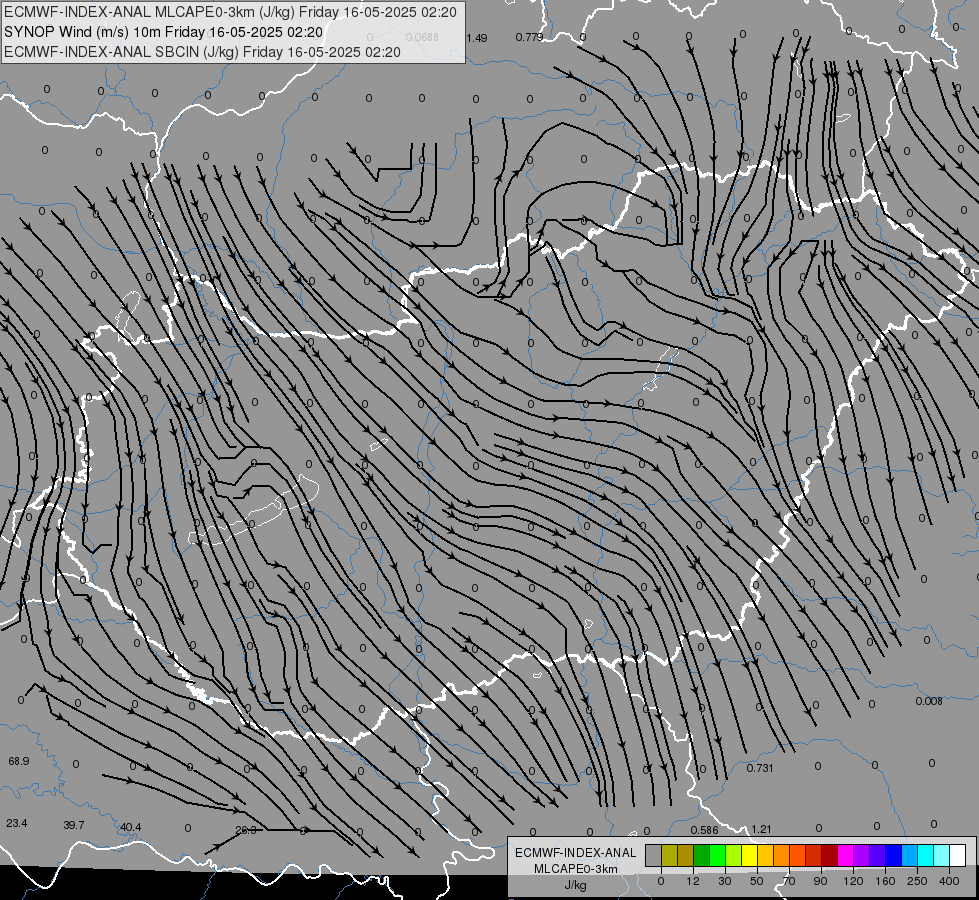979x900 pixels.
Task: Click the 70 label on the color scale
Action: pos(789,881)
